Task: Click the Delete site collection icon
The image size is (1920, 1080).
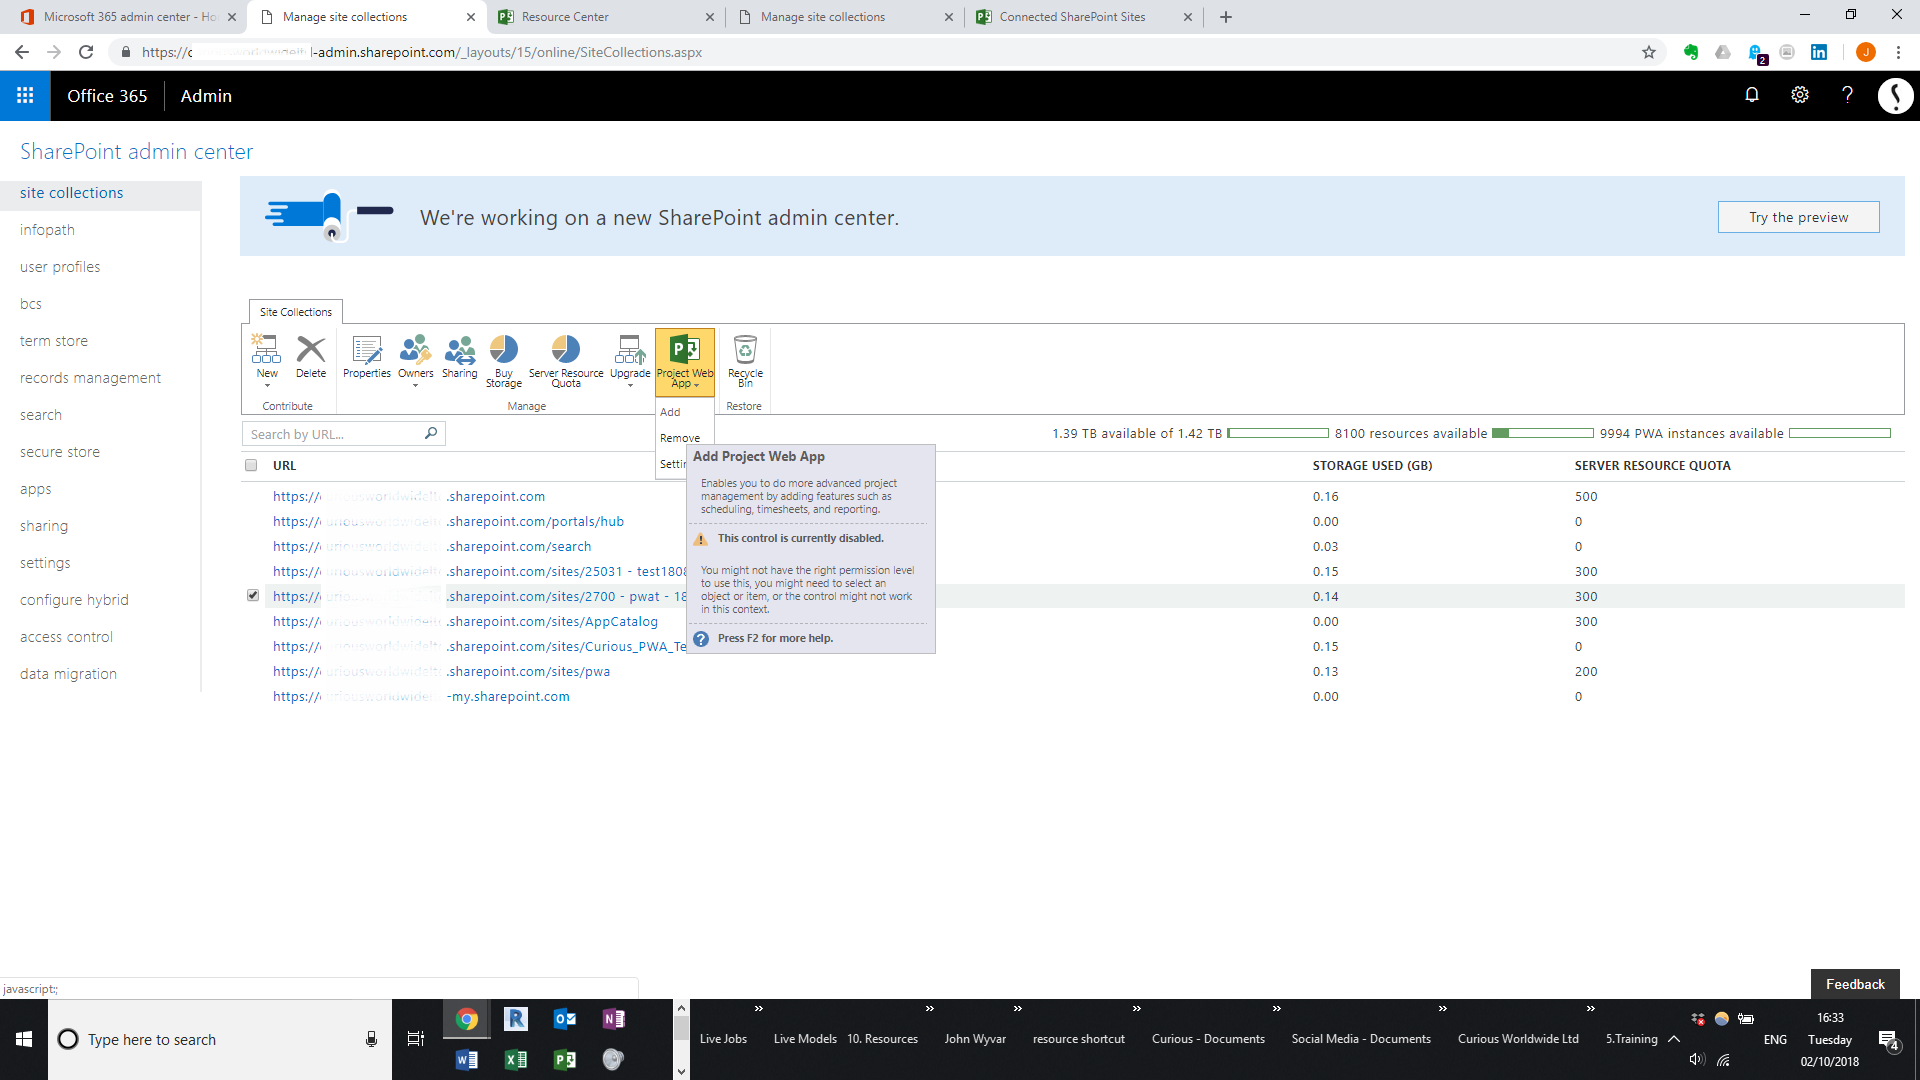Action: tap(311, 349)
